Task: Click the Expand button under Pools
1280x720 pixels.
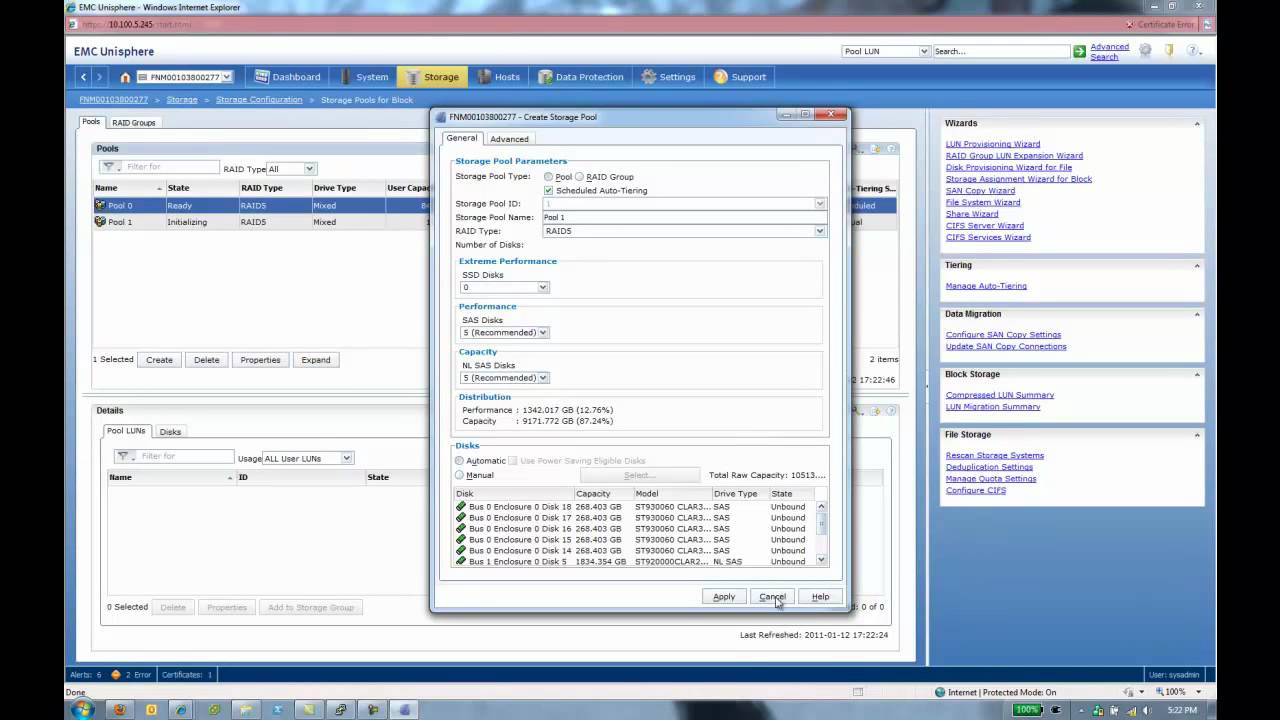Action: (316, 360)
